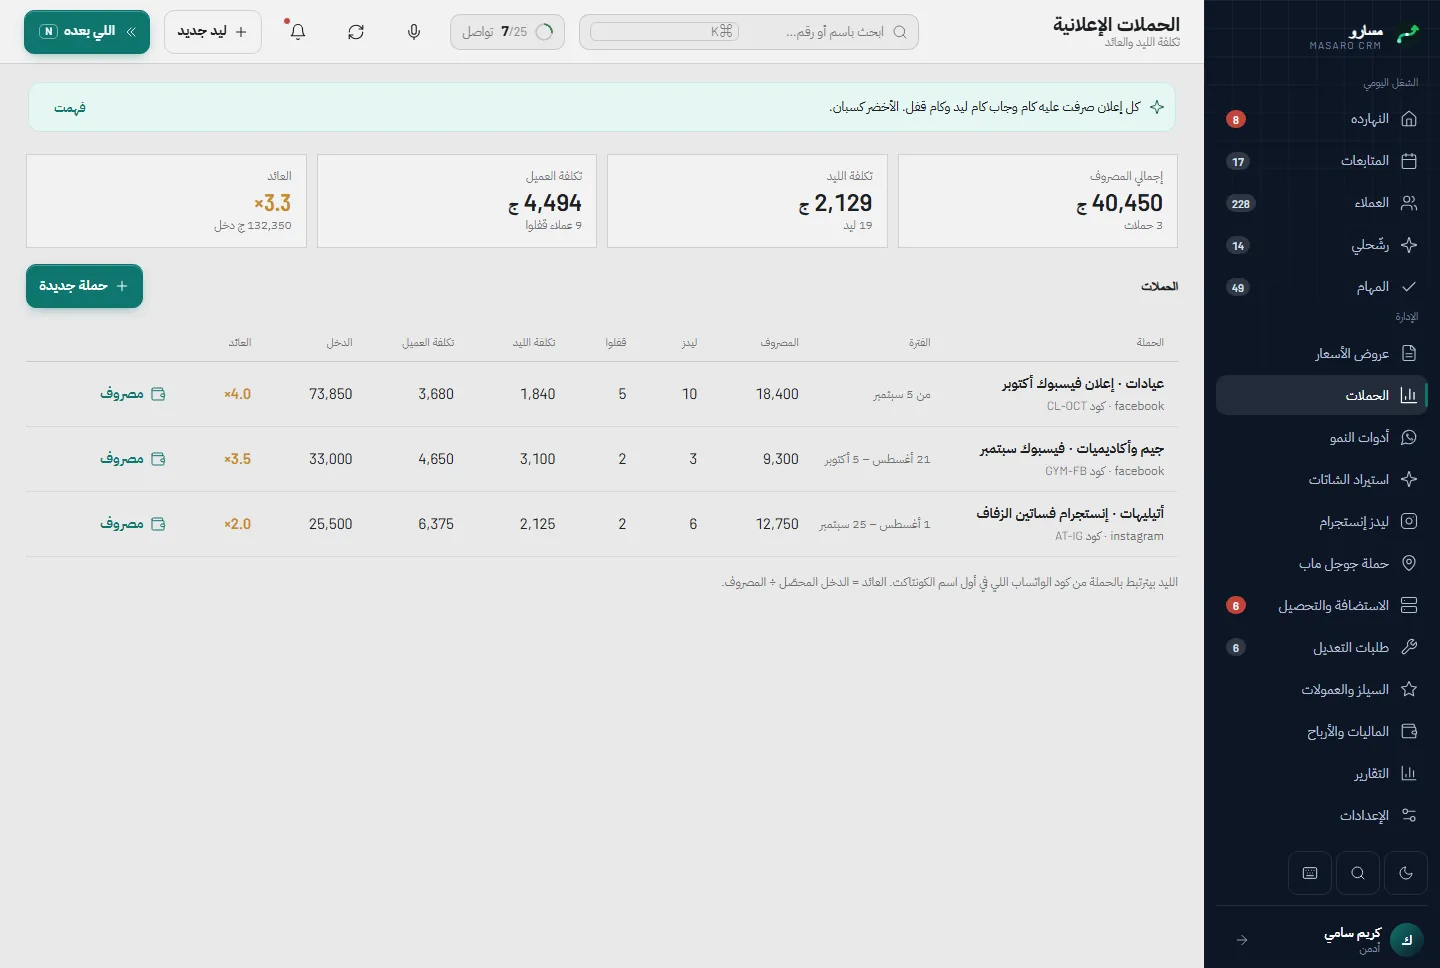Click مصروف for the جيم وأكاديميات campaign
1440x968 pixels.
click(x=133, y=459)
